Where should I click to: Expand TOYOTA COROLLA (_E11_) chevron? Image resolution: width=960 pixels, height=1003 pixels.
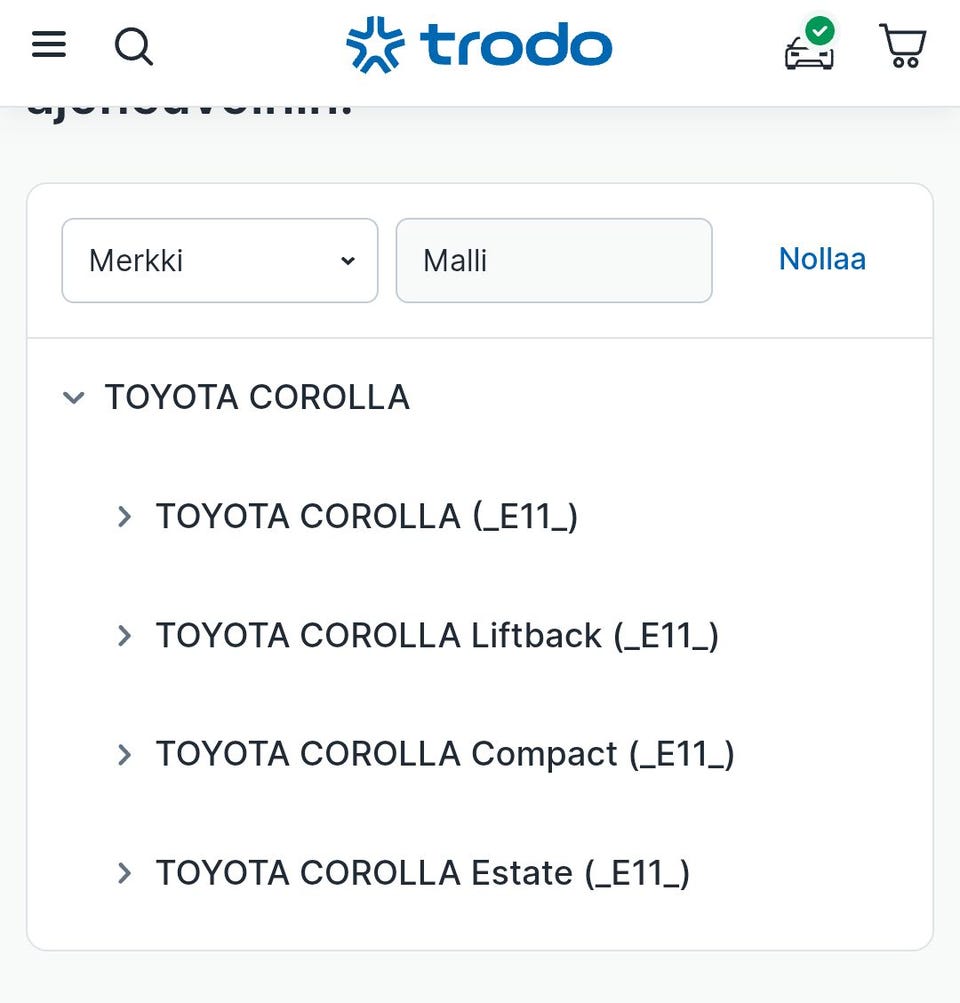coord(124,517)
